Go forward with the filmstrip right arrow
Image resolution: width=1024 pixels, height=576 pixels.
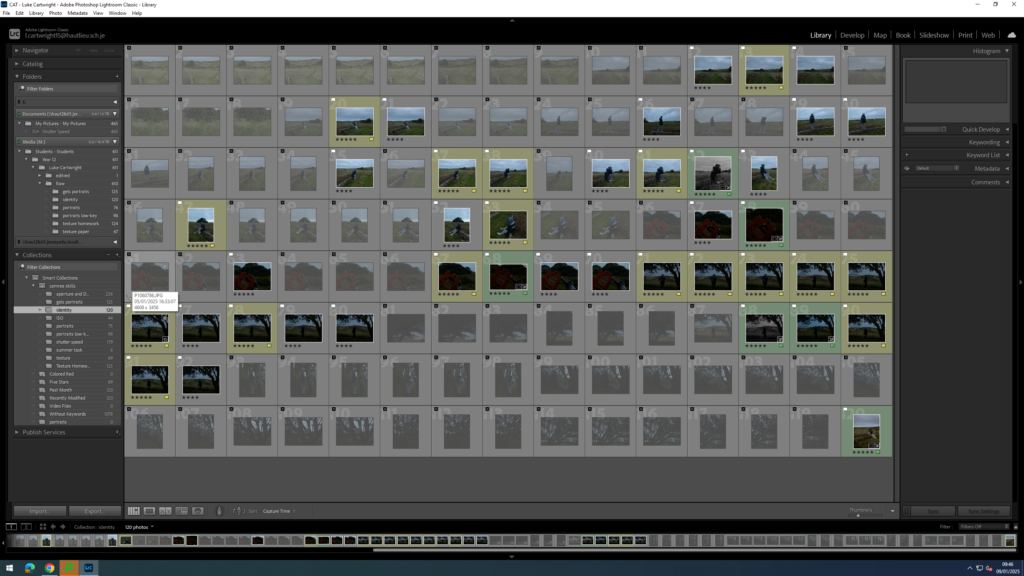point(63,526)
